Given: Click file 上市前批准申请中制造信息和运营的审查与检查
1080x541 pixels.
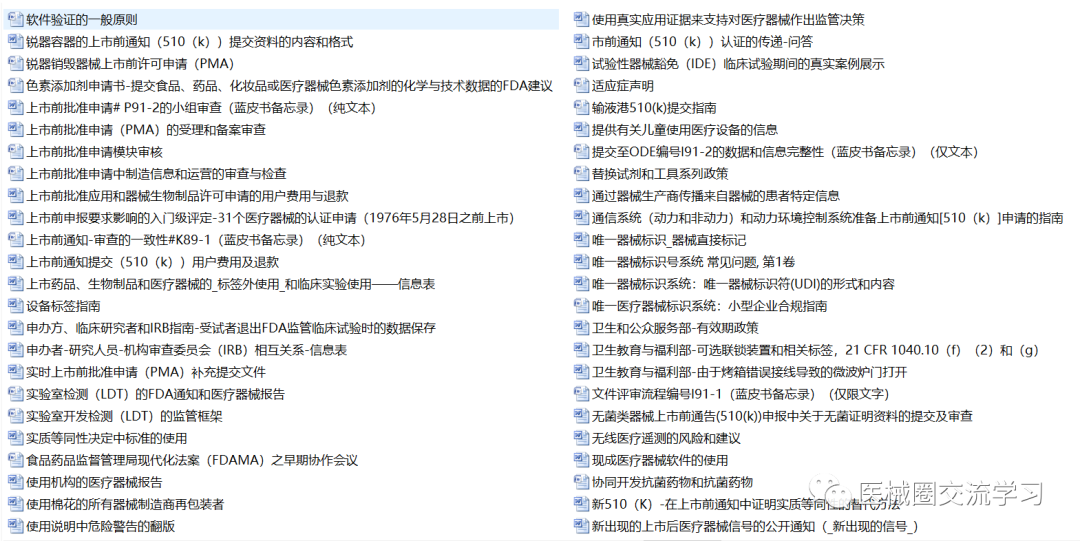Looking at the screenshot, I should (156, 174).
